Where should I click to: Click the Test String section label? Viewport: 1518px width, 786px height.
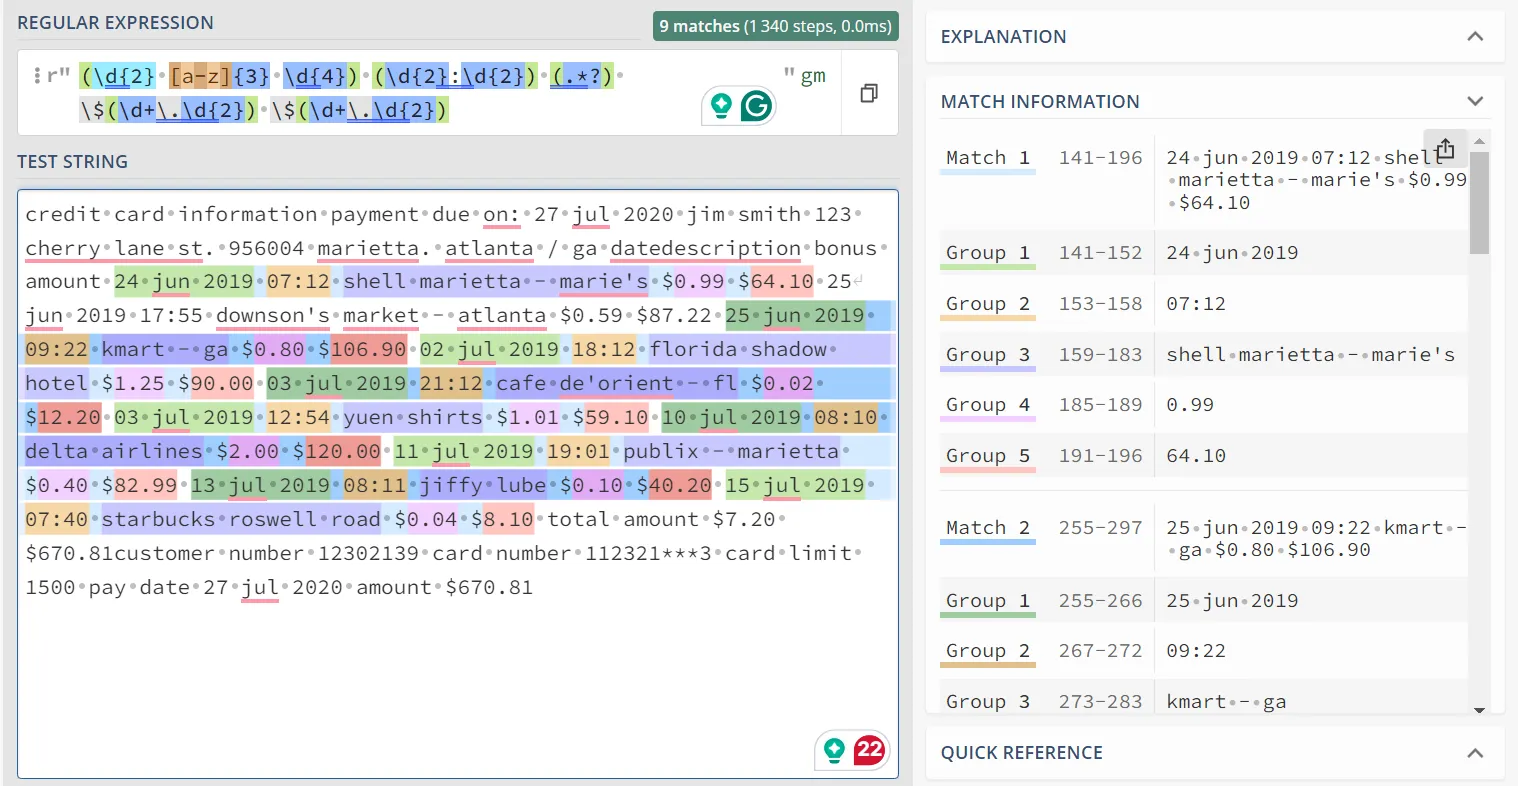coord(72,162)
